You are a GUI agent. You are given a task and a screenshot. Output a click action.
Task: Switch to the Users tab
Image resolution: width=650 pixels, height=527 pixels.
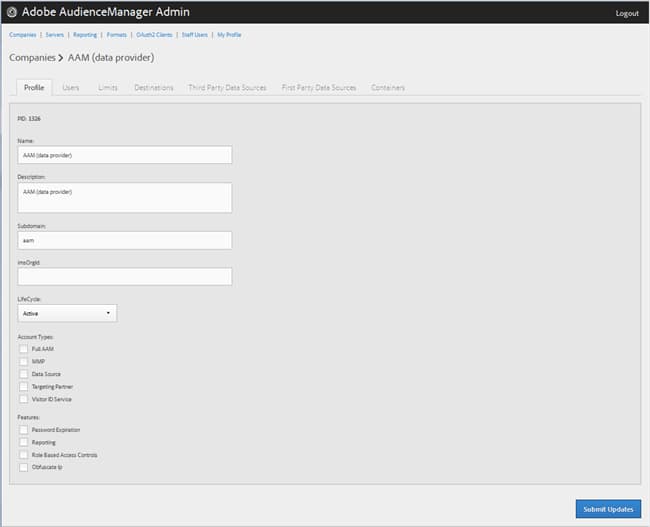(70, 87)
